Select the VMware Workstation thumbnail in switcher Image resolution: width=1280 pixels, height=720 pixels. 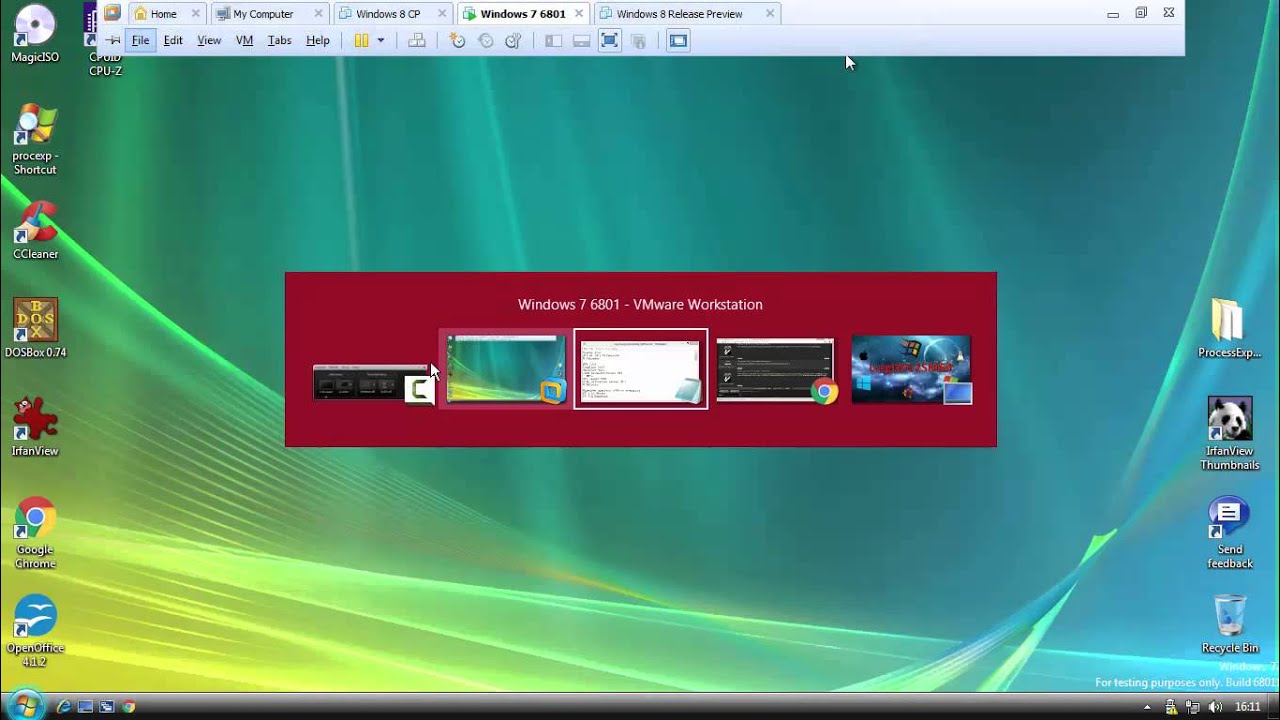[x=506, y=369]
